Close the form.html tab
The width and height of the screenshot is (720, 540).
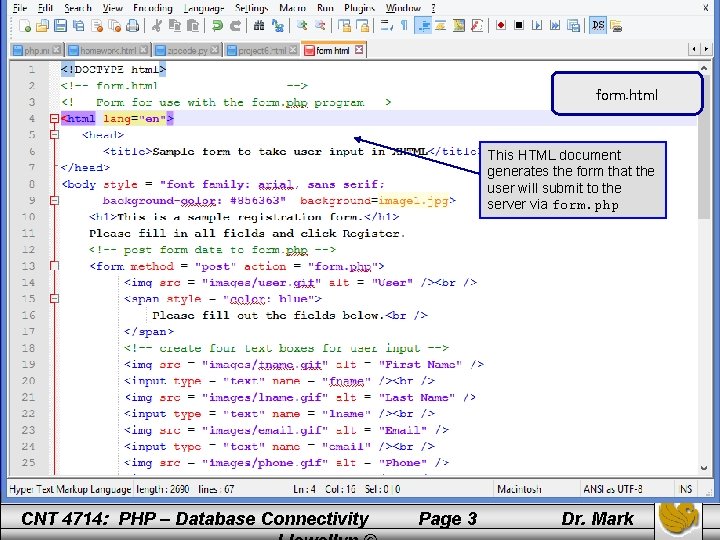click(x=361, y=49)
